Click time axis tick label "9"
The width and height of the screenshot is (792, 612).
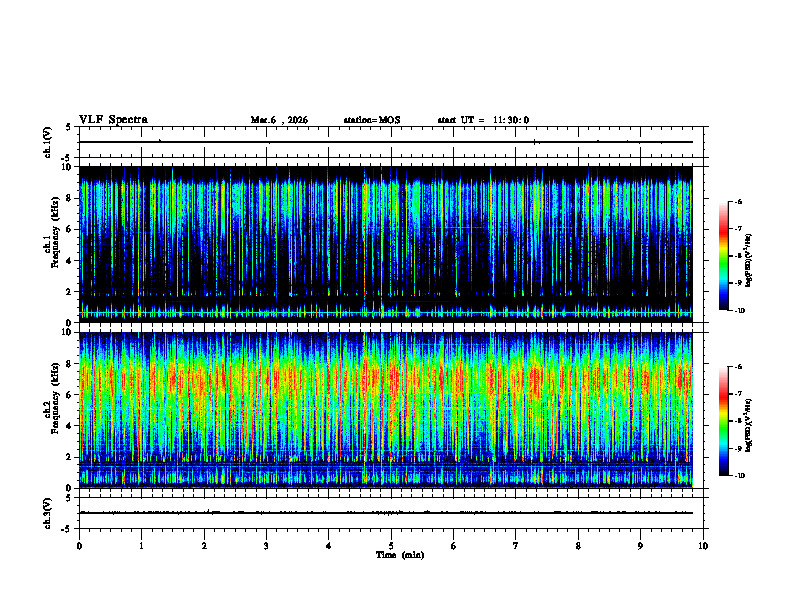pos(640,546)
